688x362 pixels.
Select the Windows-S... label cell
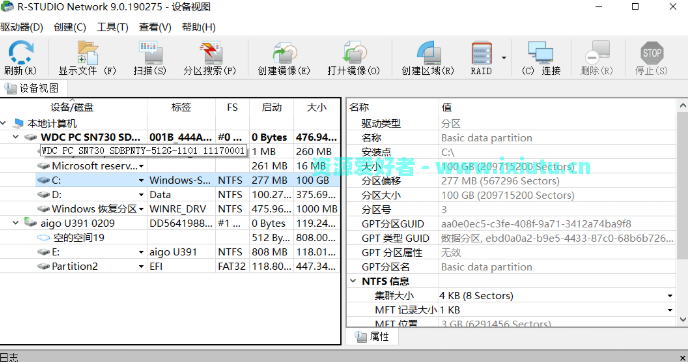coord(181,180)
